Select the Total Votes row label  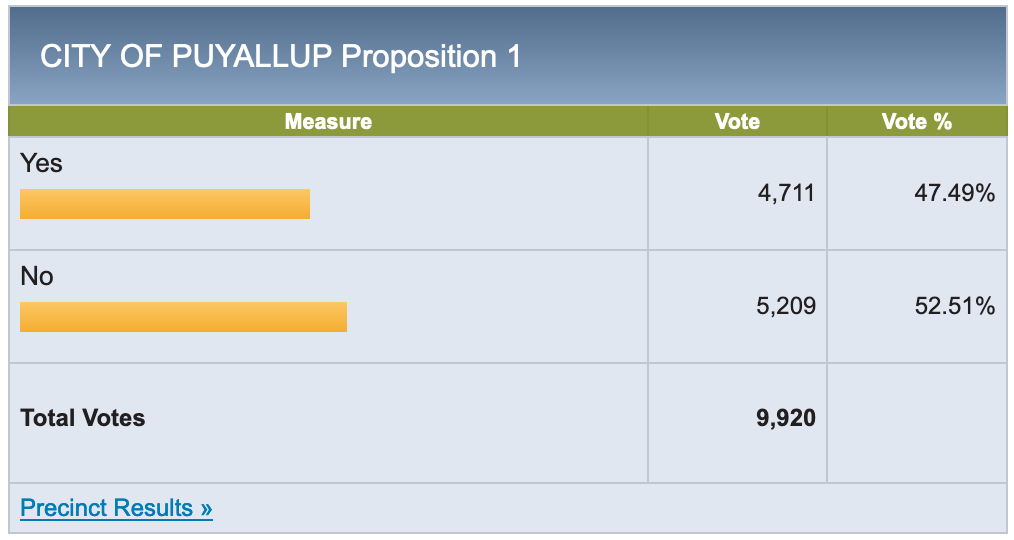(82, 419)
